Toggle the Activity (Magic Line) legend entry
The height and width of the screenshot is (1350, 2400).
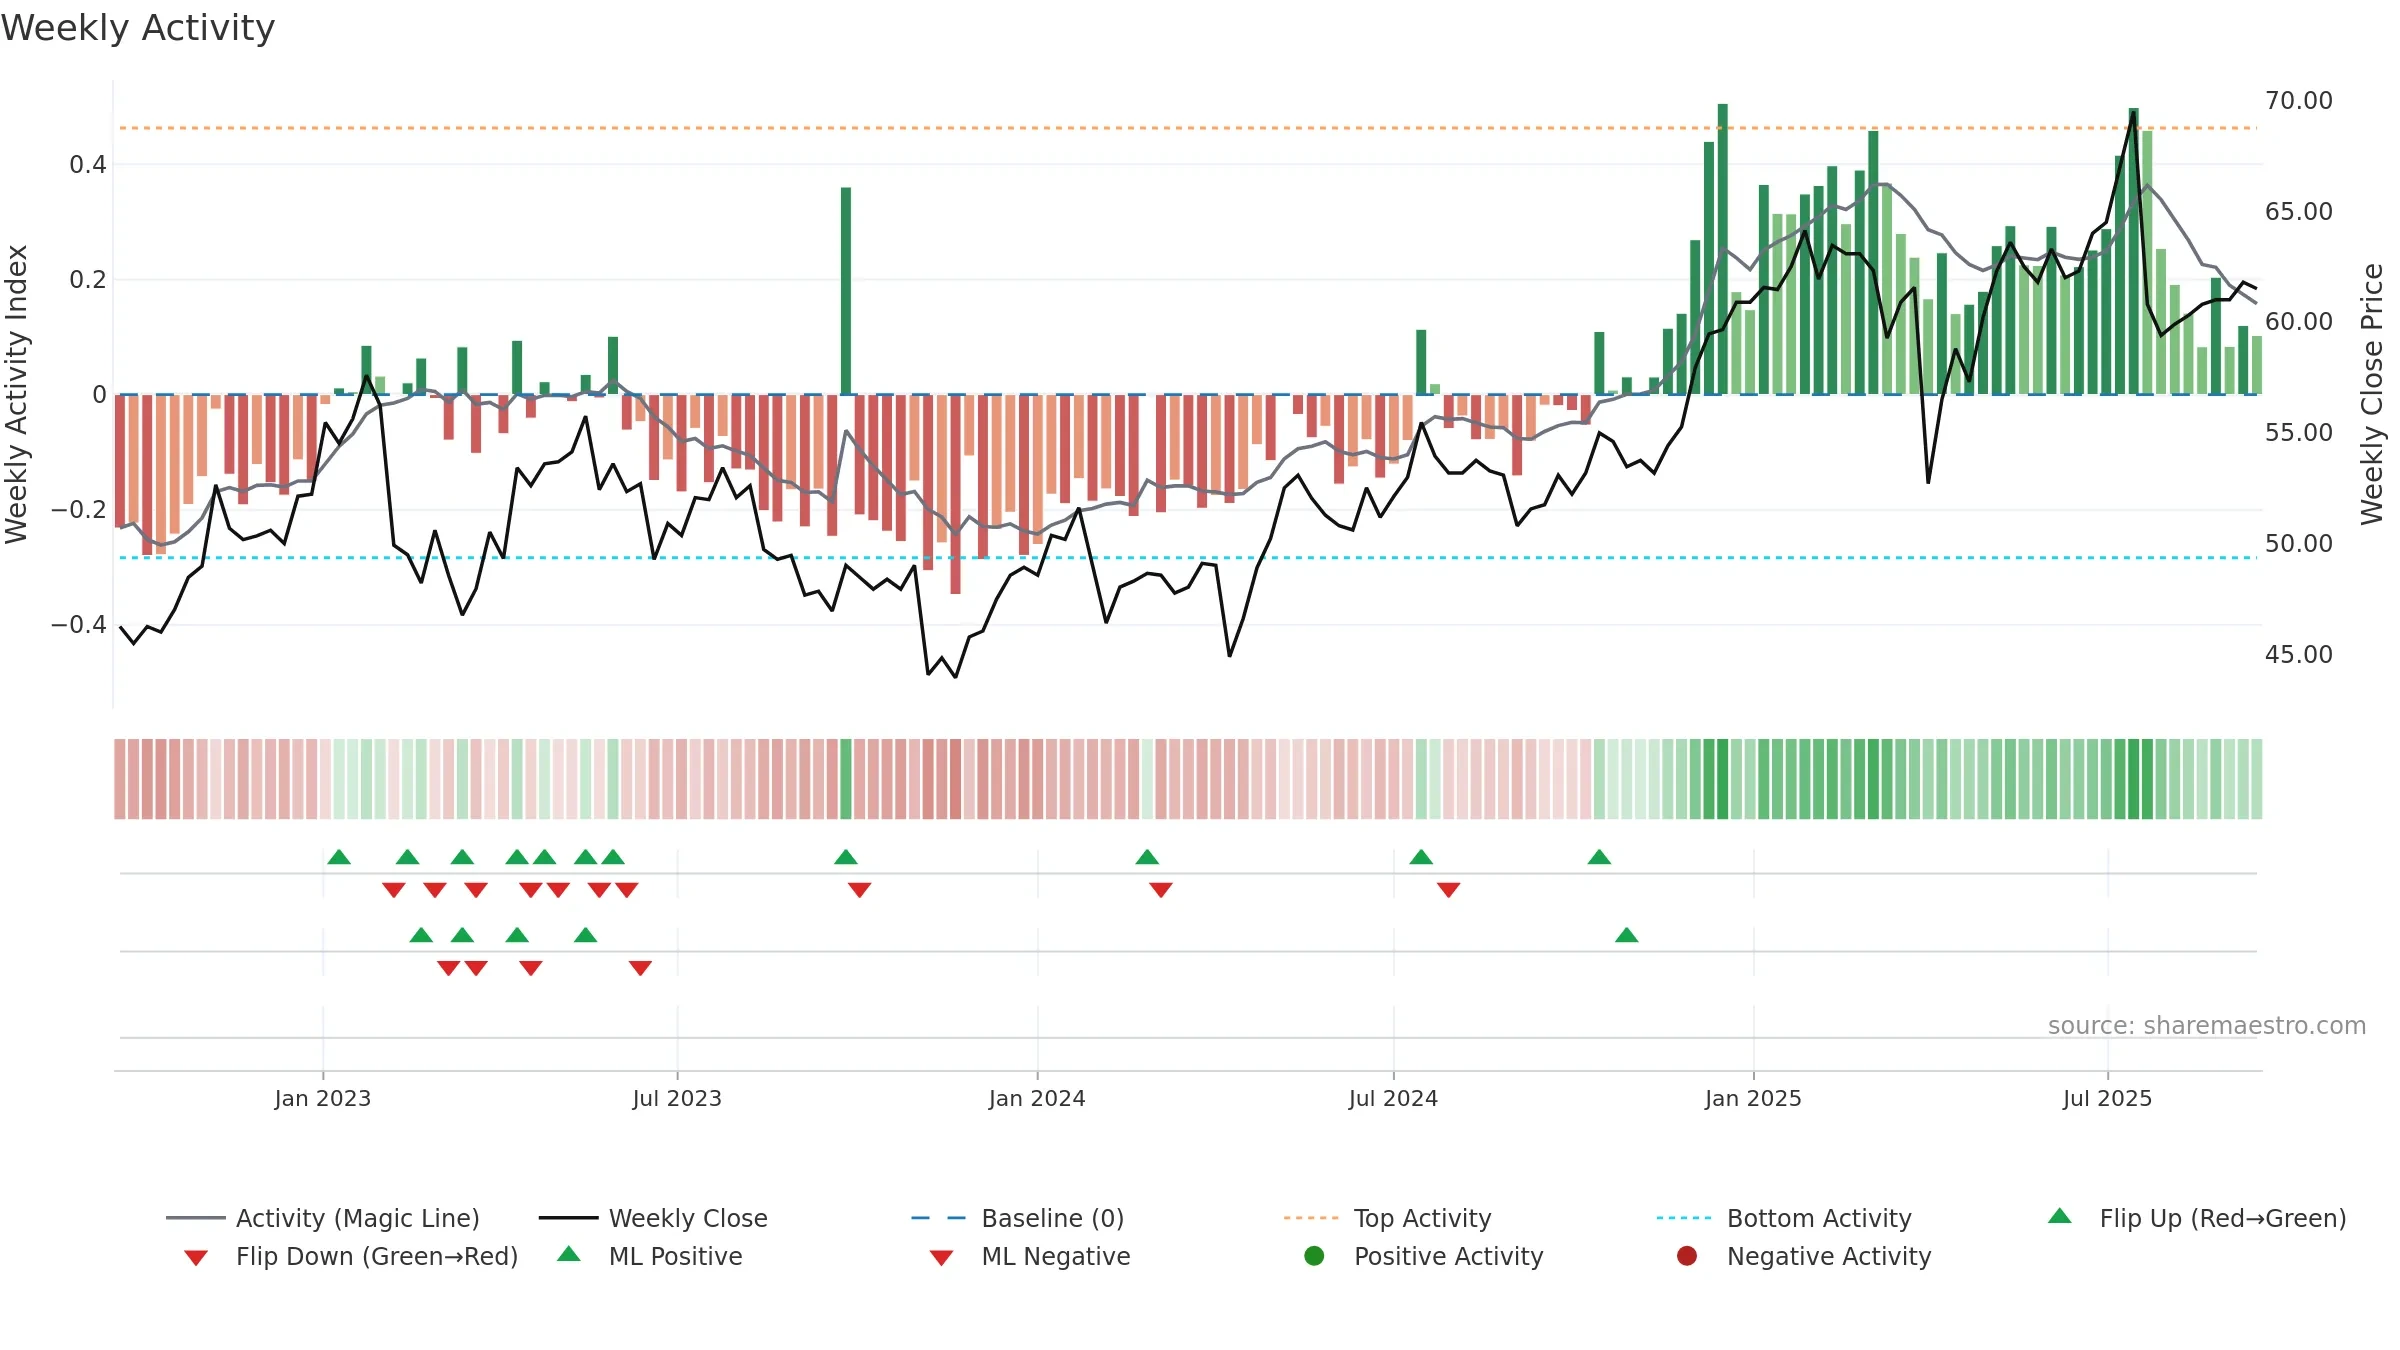click(x=322, y=1218)
